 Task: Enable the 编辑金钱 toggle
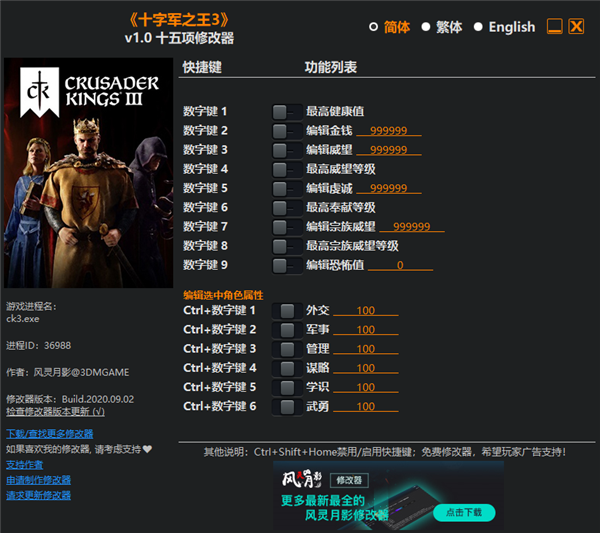click(x=286, y=130)
